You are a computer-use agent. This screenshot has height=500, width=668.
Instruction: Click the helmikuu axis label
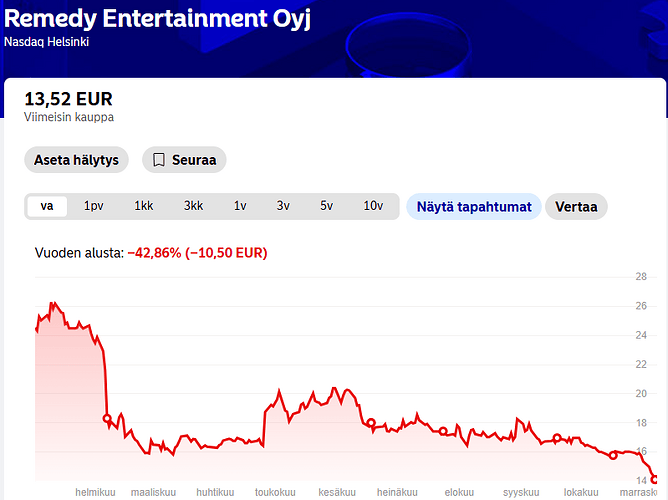(x=95, y=492)
